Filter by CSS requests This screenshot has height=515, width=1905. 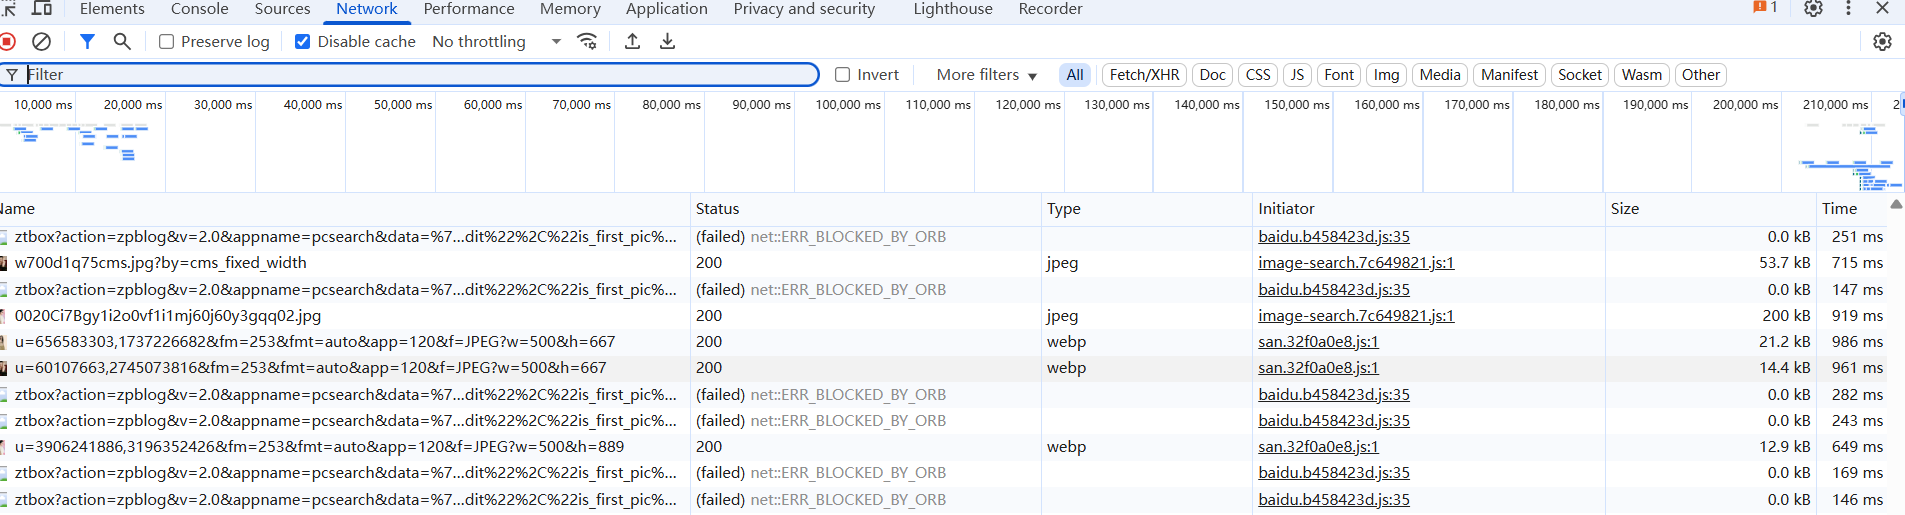point(1258,75)
